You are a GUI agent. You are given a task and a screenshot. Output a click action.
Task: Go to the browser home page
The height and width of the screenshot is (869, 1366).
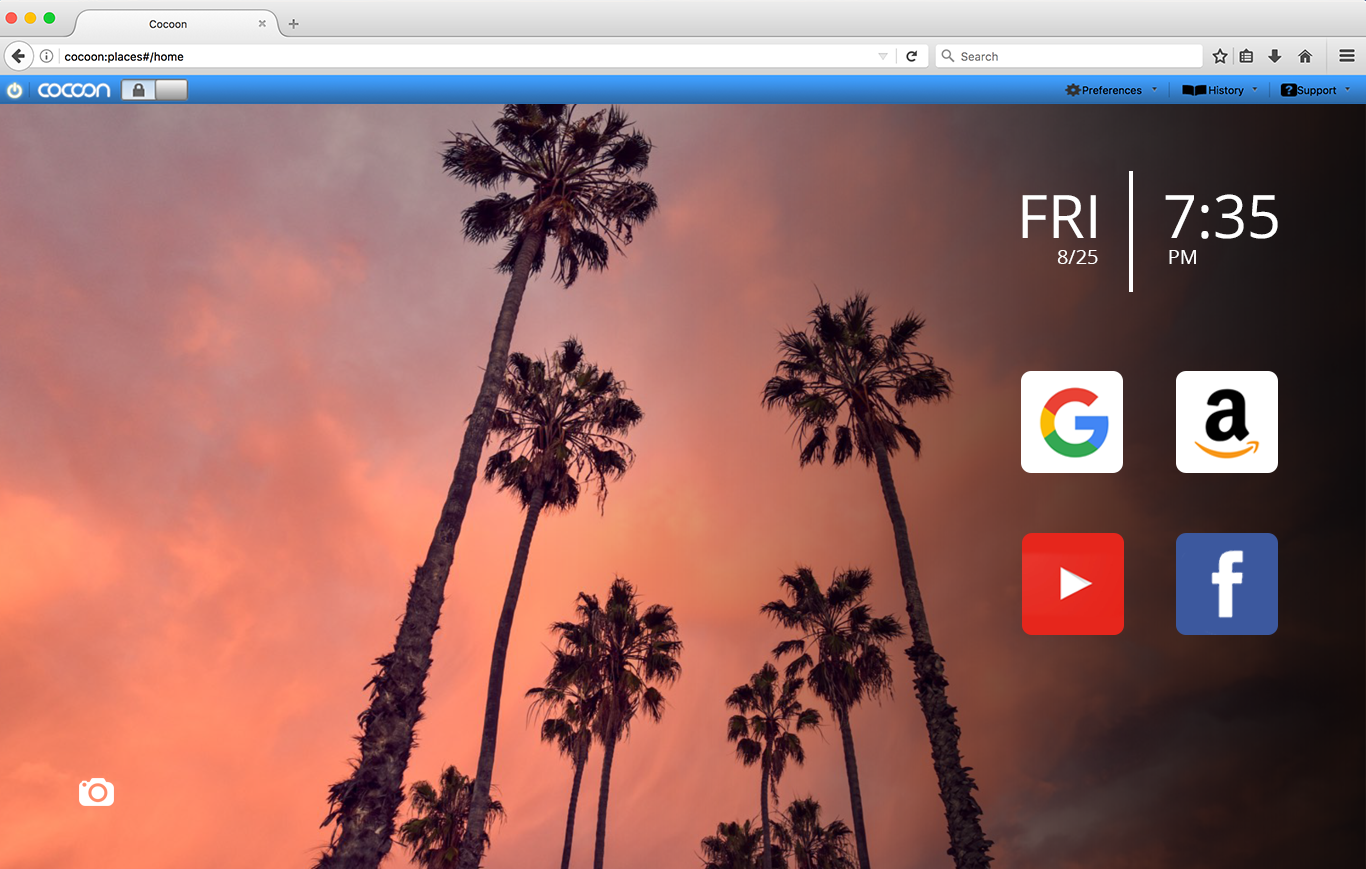pyautogui.click(x=1305, y=56)
